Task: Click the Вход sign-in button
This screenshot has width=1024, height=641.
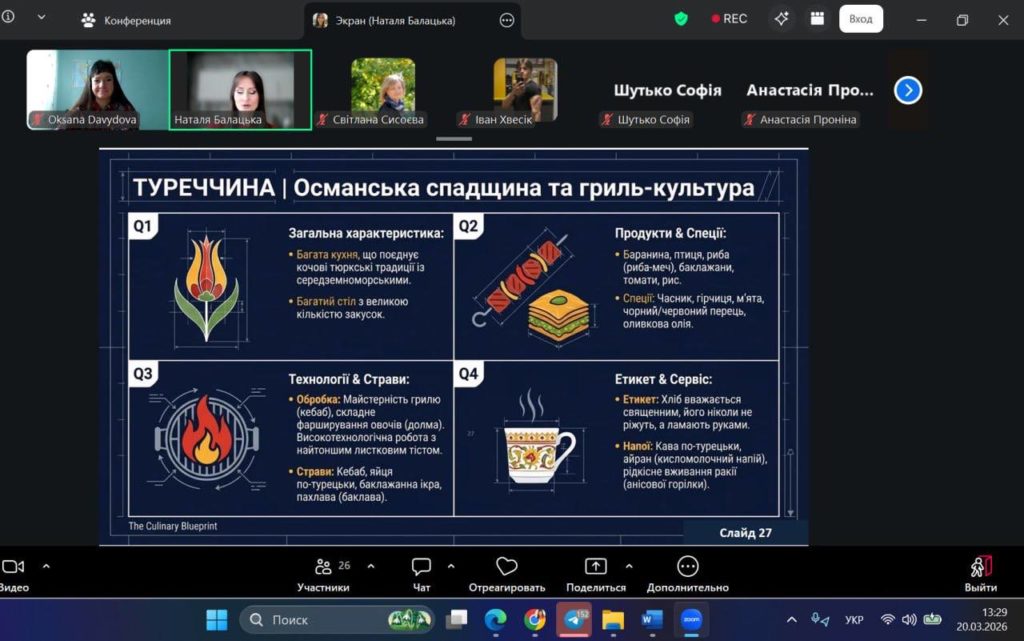Action: click(860, 19)
